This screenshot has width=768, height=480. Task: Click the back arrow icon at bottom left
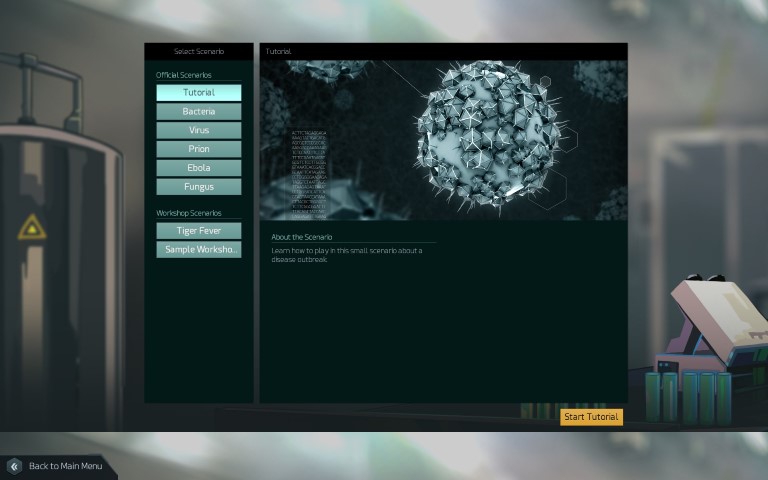pos(15,466)
